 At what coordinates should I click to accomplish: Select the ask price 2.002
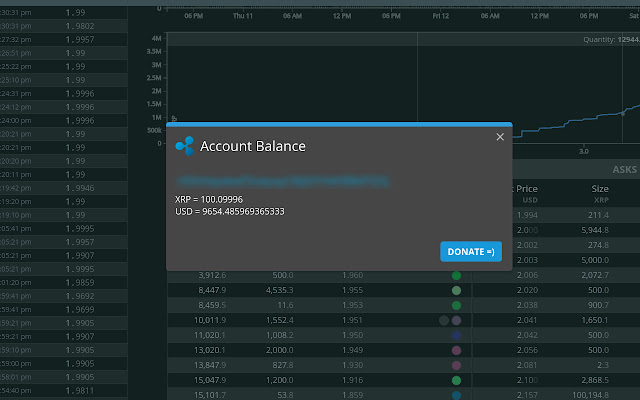click(x=527, y=245)
